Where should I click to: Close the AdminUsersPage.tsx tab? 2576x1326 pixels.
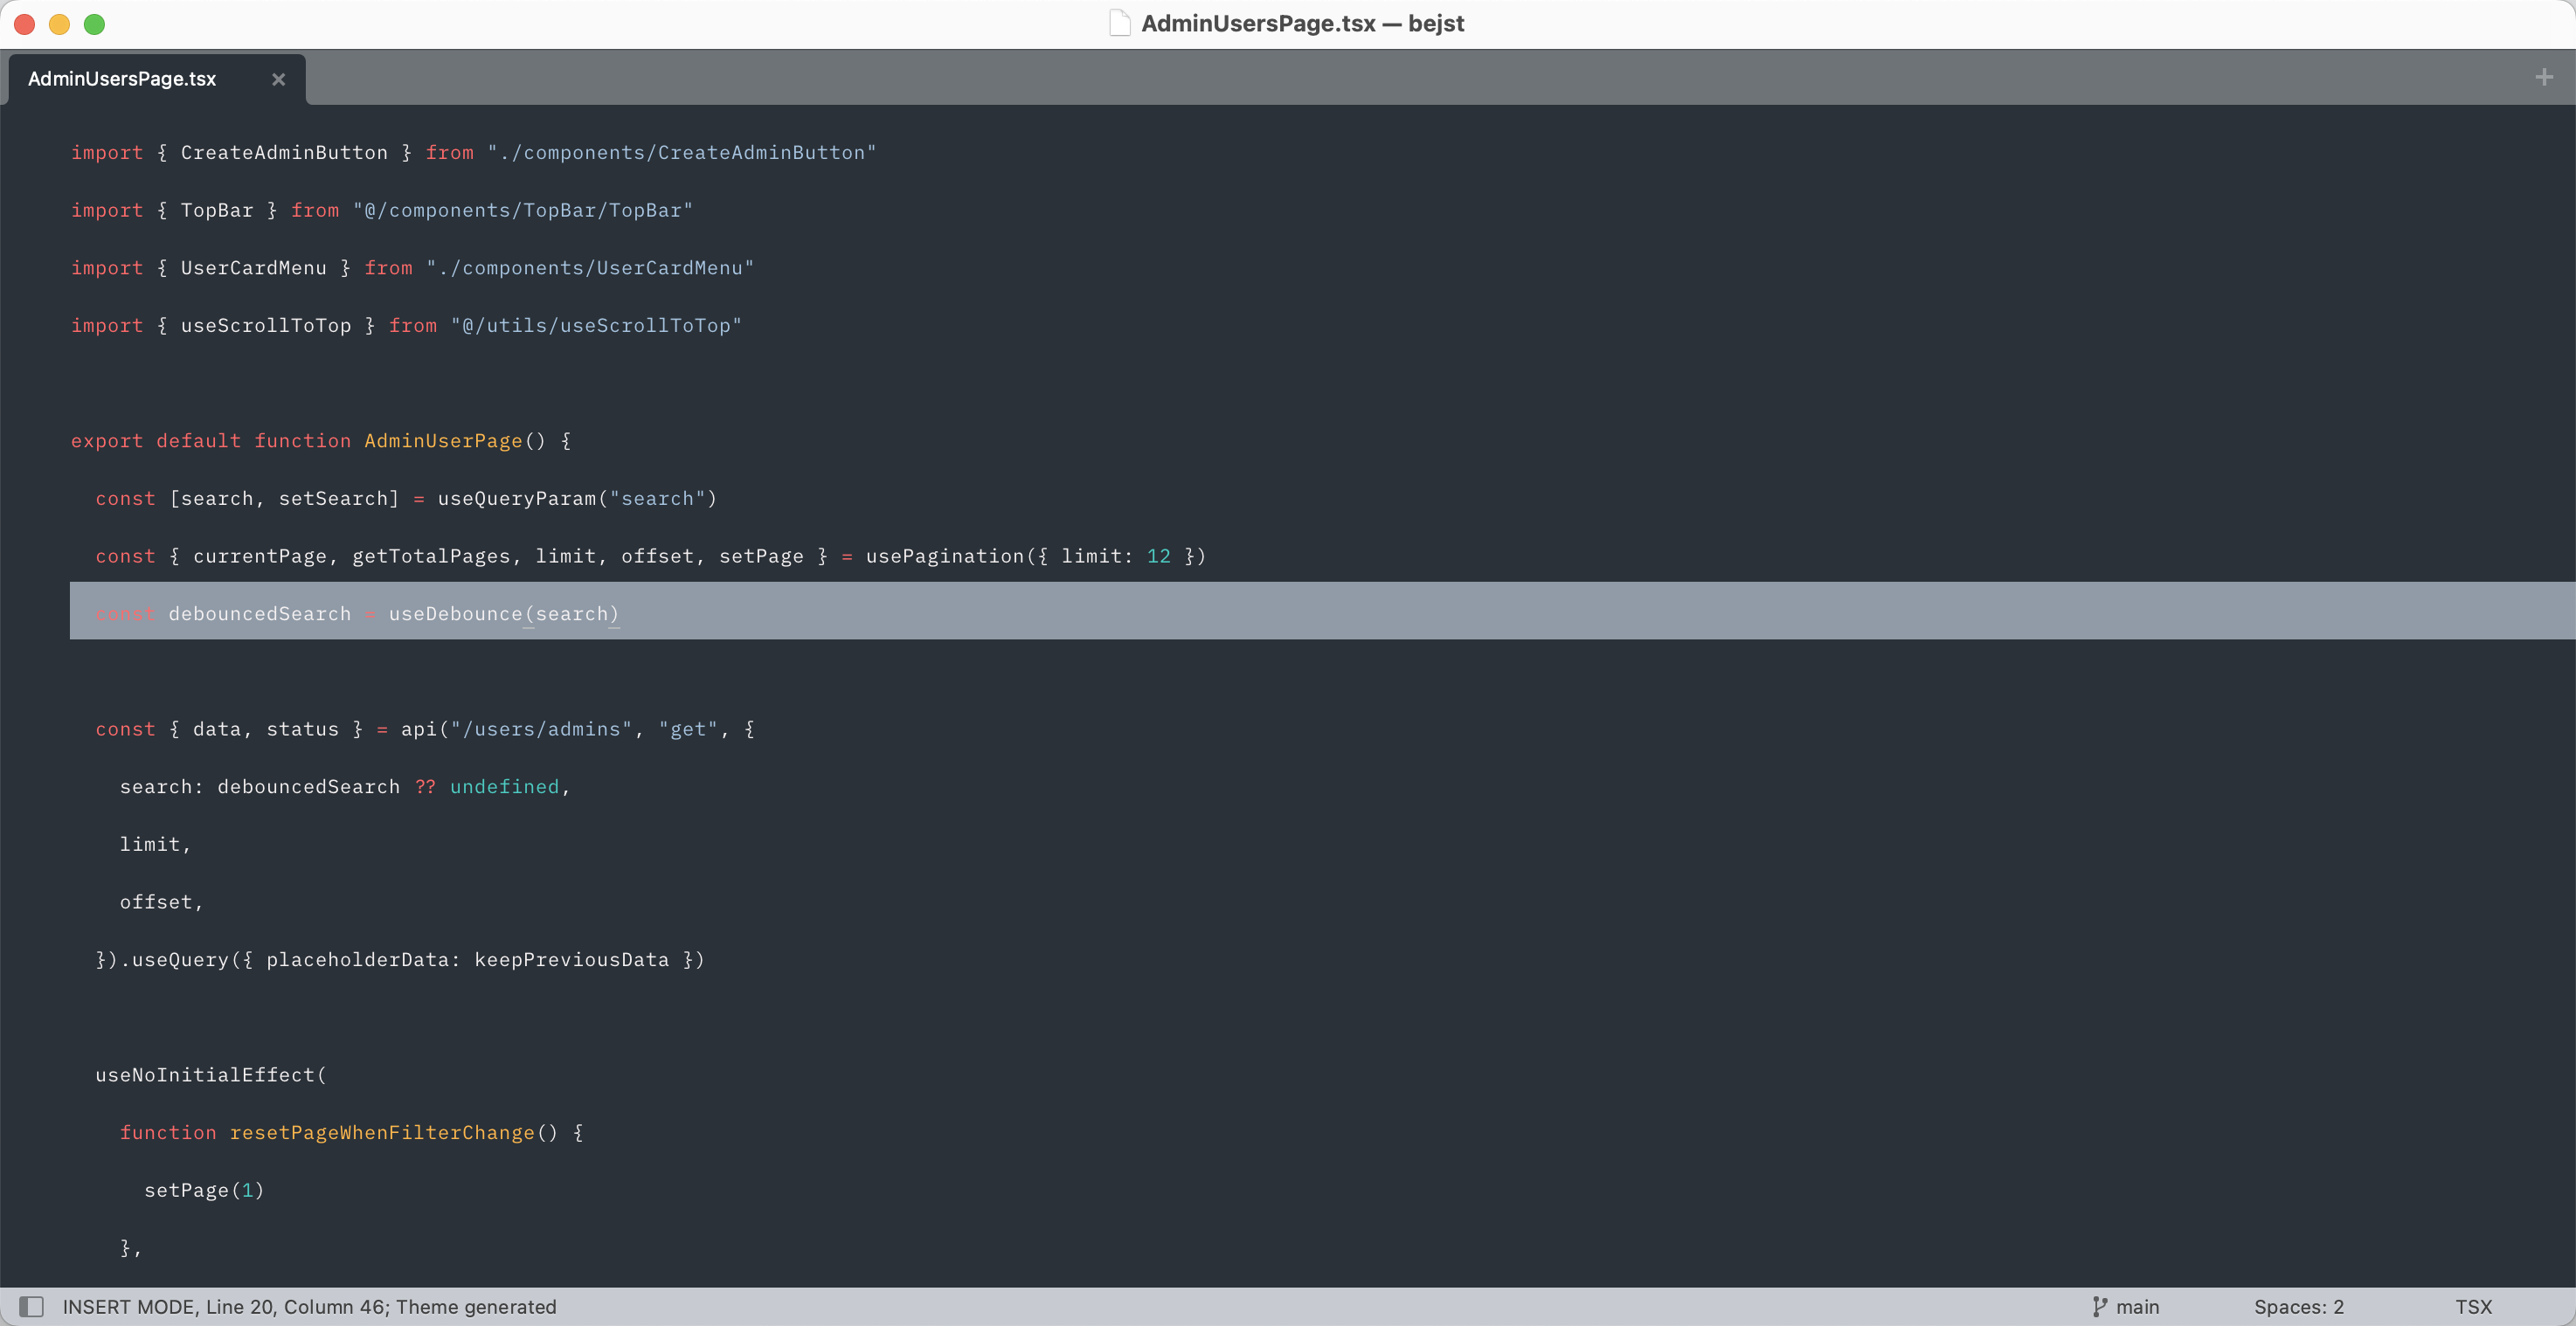278,79
